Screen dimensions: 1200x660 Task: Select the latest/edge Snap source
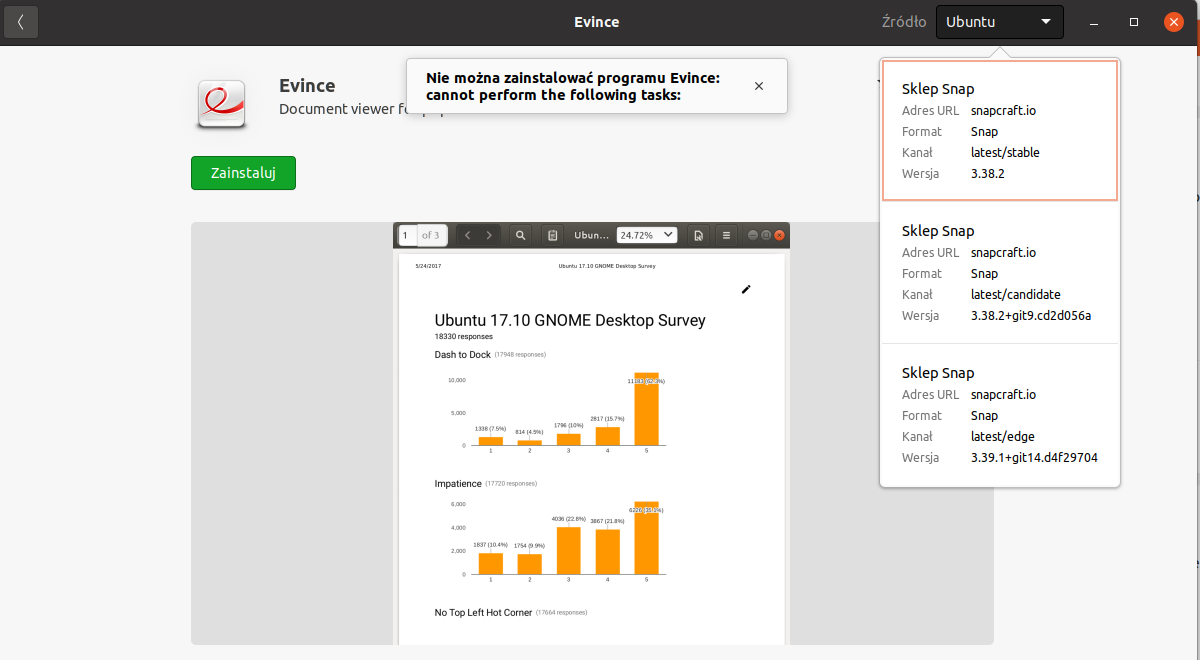coord(1000,415)
